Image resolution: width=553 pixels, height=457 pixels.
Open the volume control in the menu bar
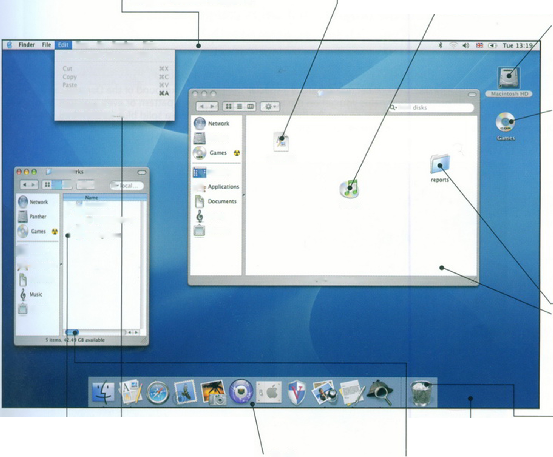tap(466, 45)
